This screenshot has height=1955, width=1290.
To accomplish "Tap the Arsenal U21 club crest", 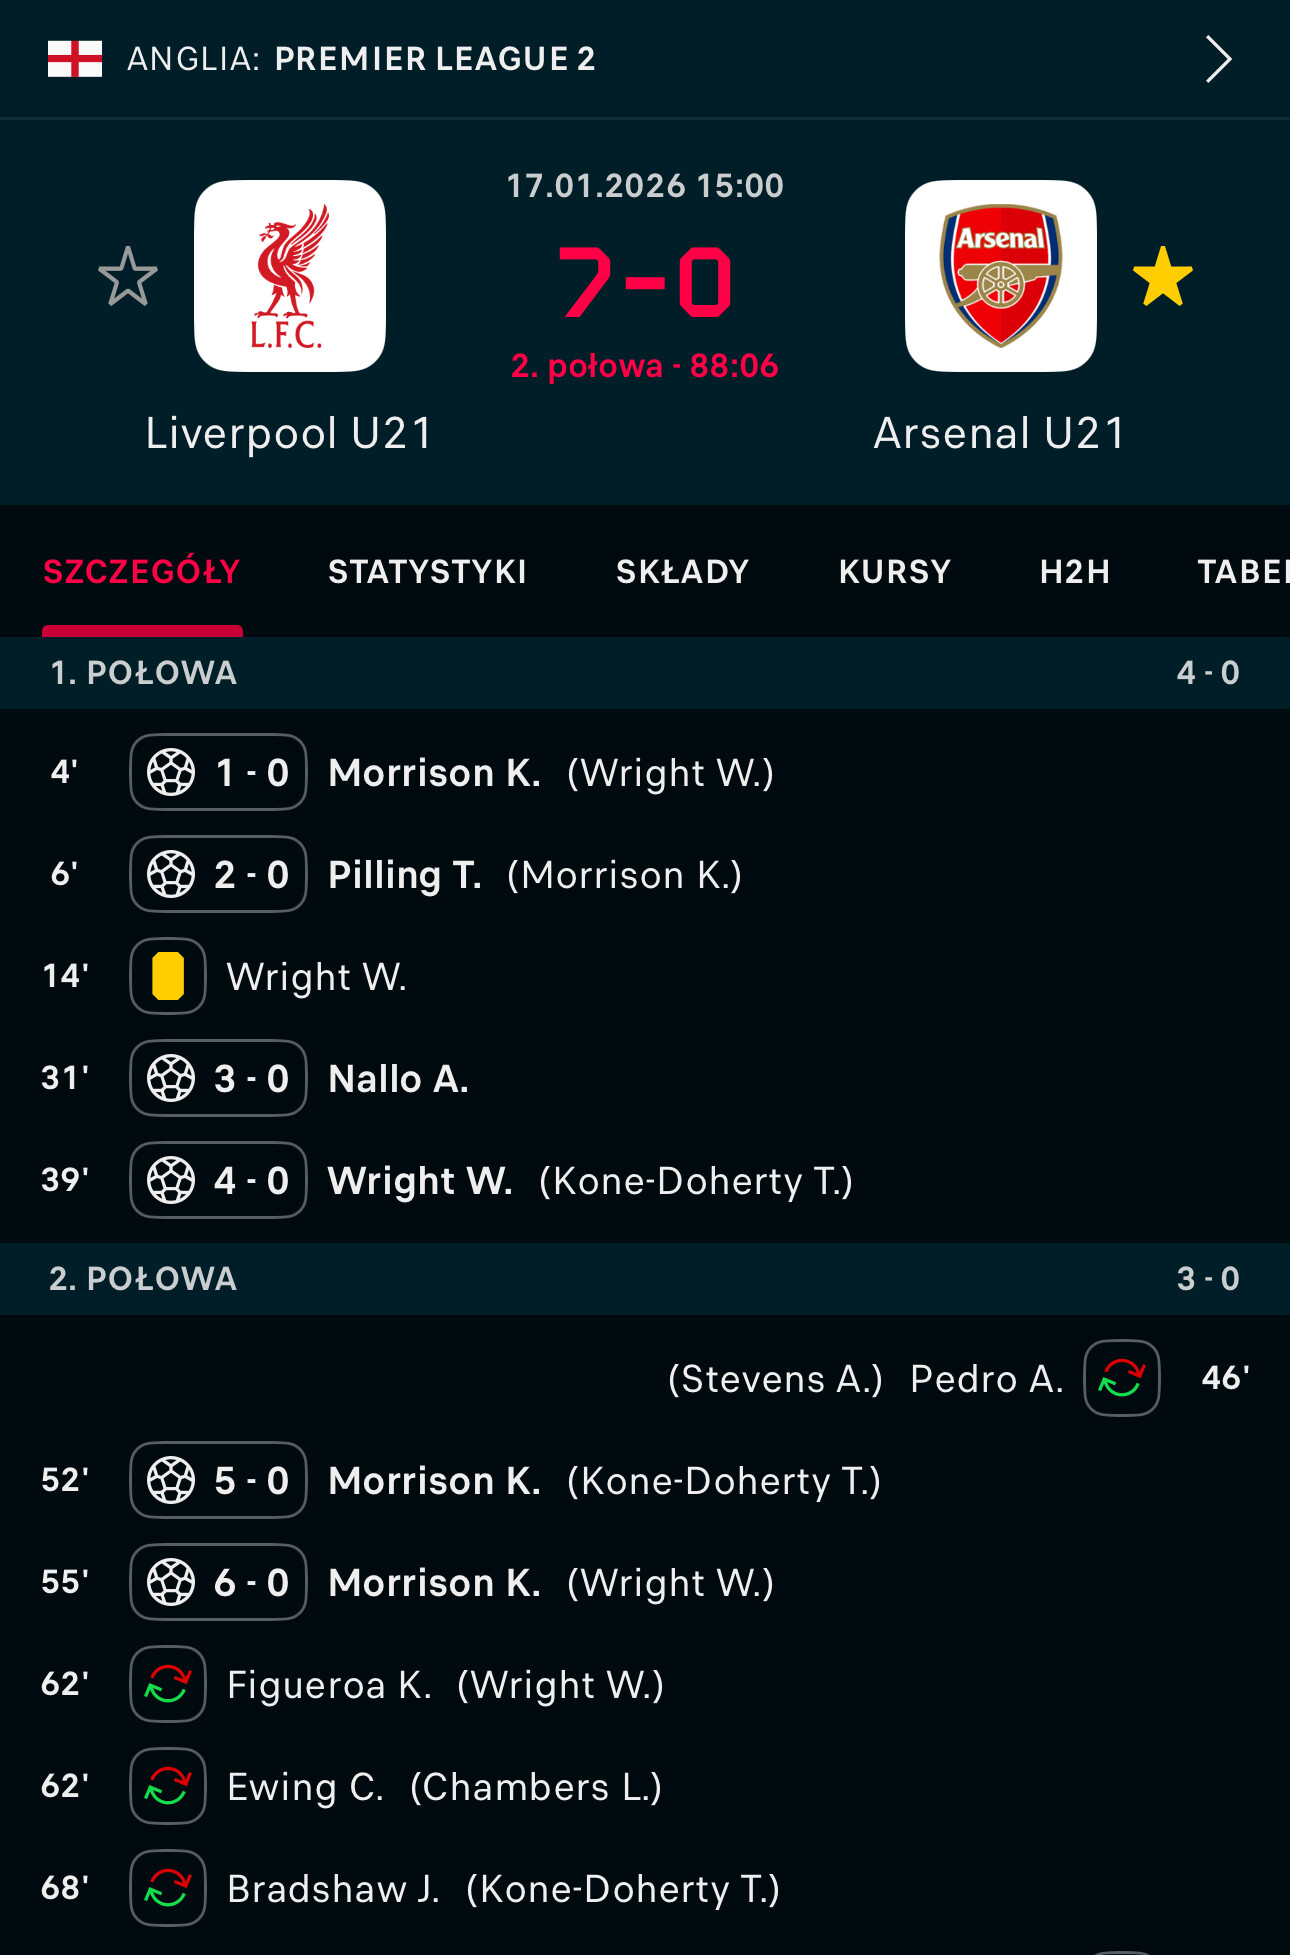I will point(1000,276).
